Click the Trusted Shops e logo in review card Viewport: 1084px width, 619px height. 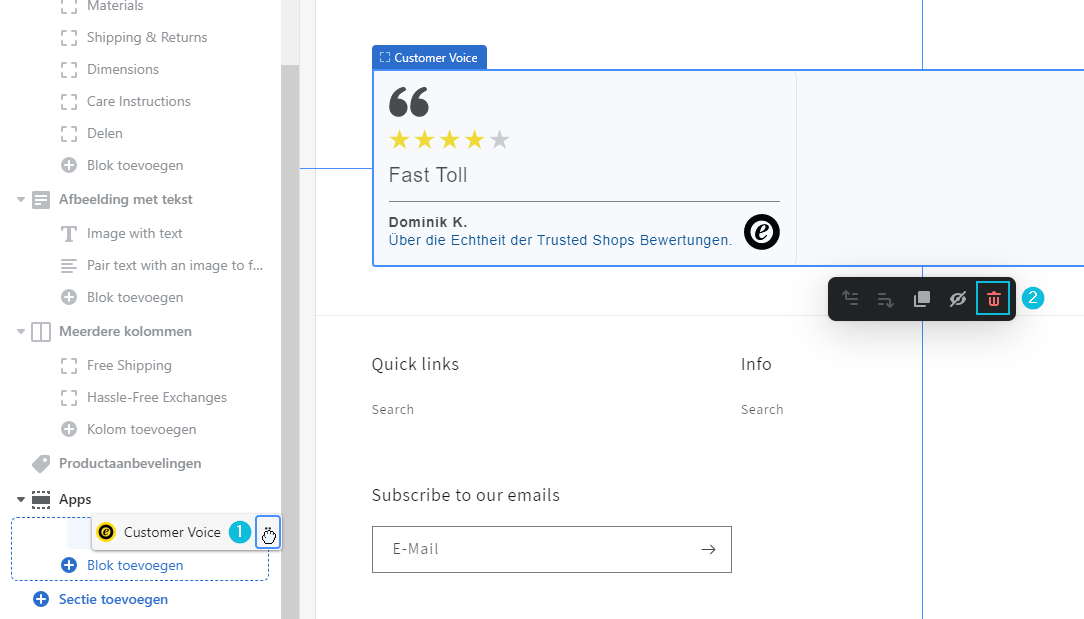tap(762, 232)
